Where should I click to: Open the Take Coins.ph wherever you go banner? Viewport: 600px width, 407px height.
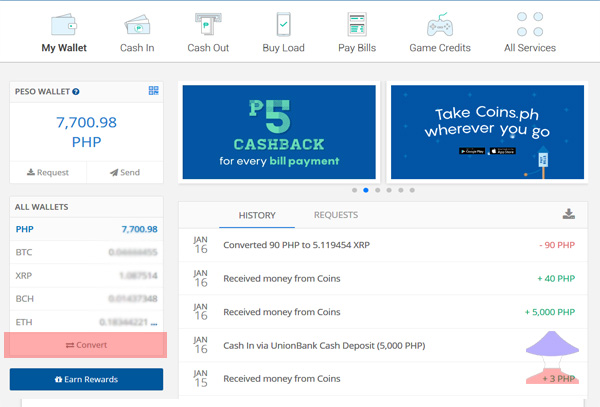coord(487,132)
